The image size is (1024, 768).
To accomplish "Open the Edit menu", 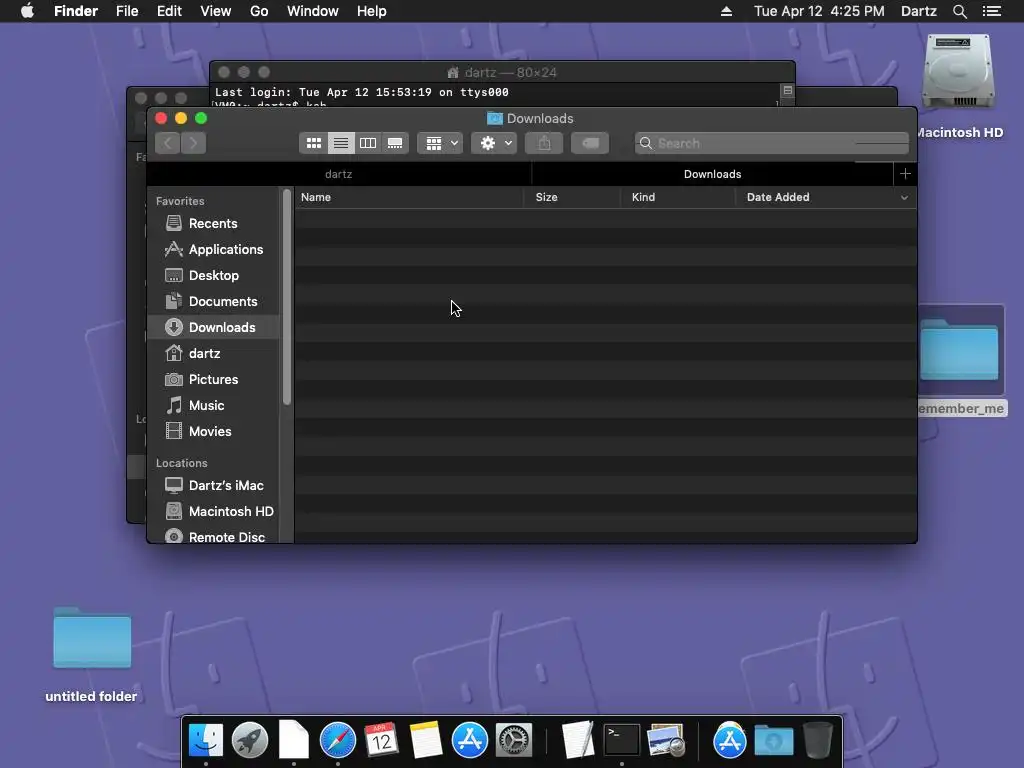I will pos(169,11).
